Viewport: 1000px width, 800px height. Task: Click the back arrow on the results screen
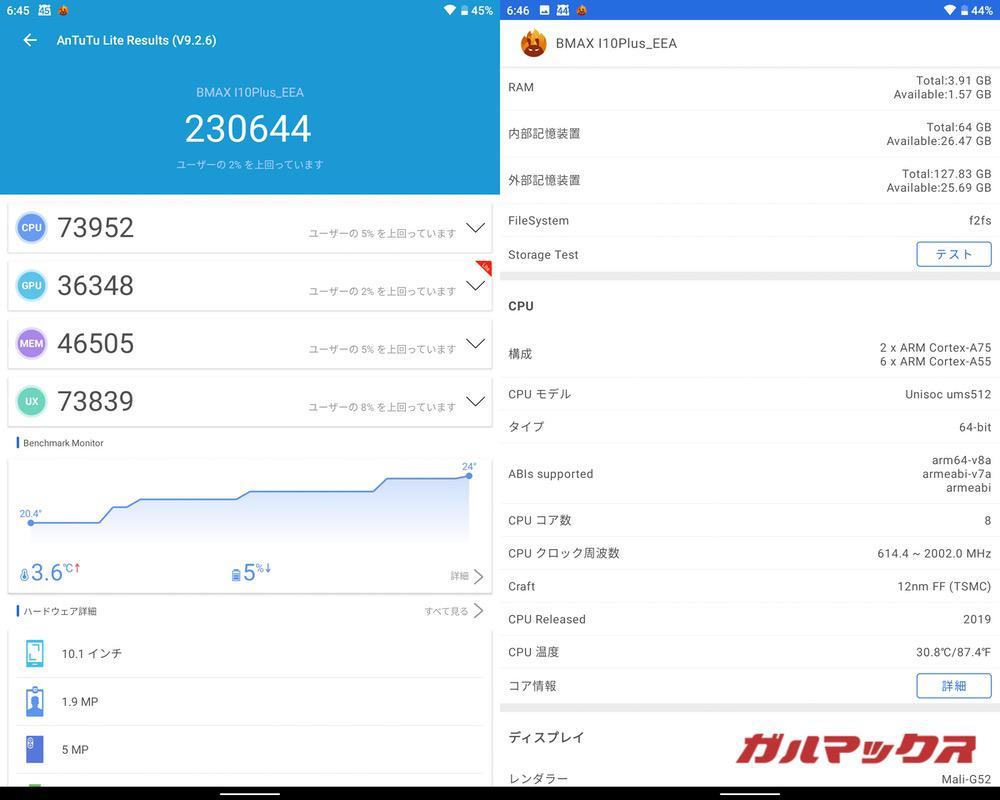[x=30, y=40]
